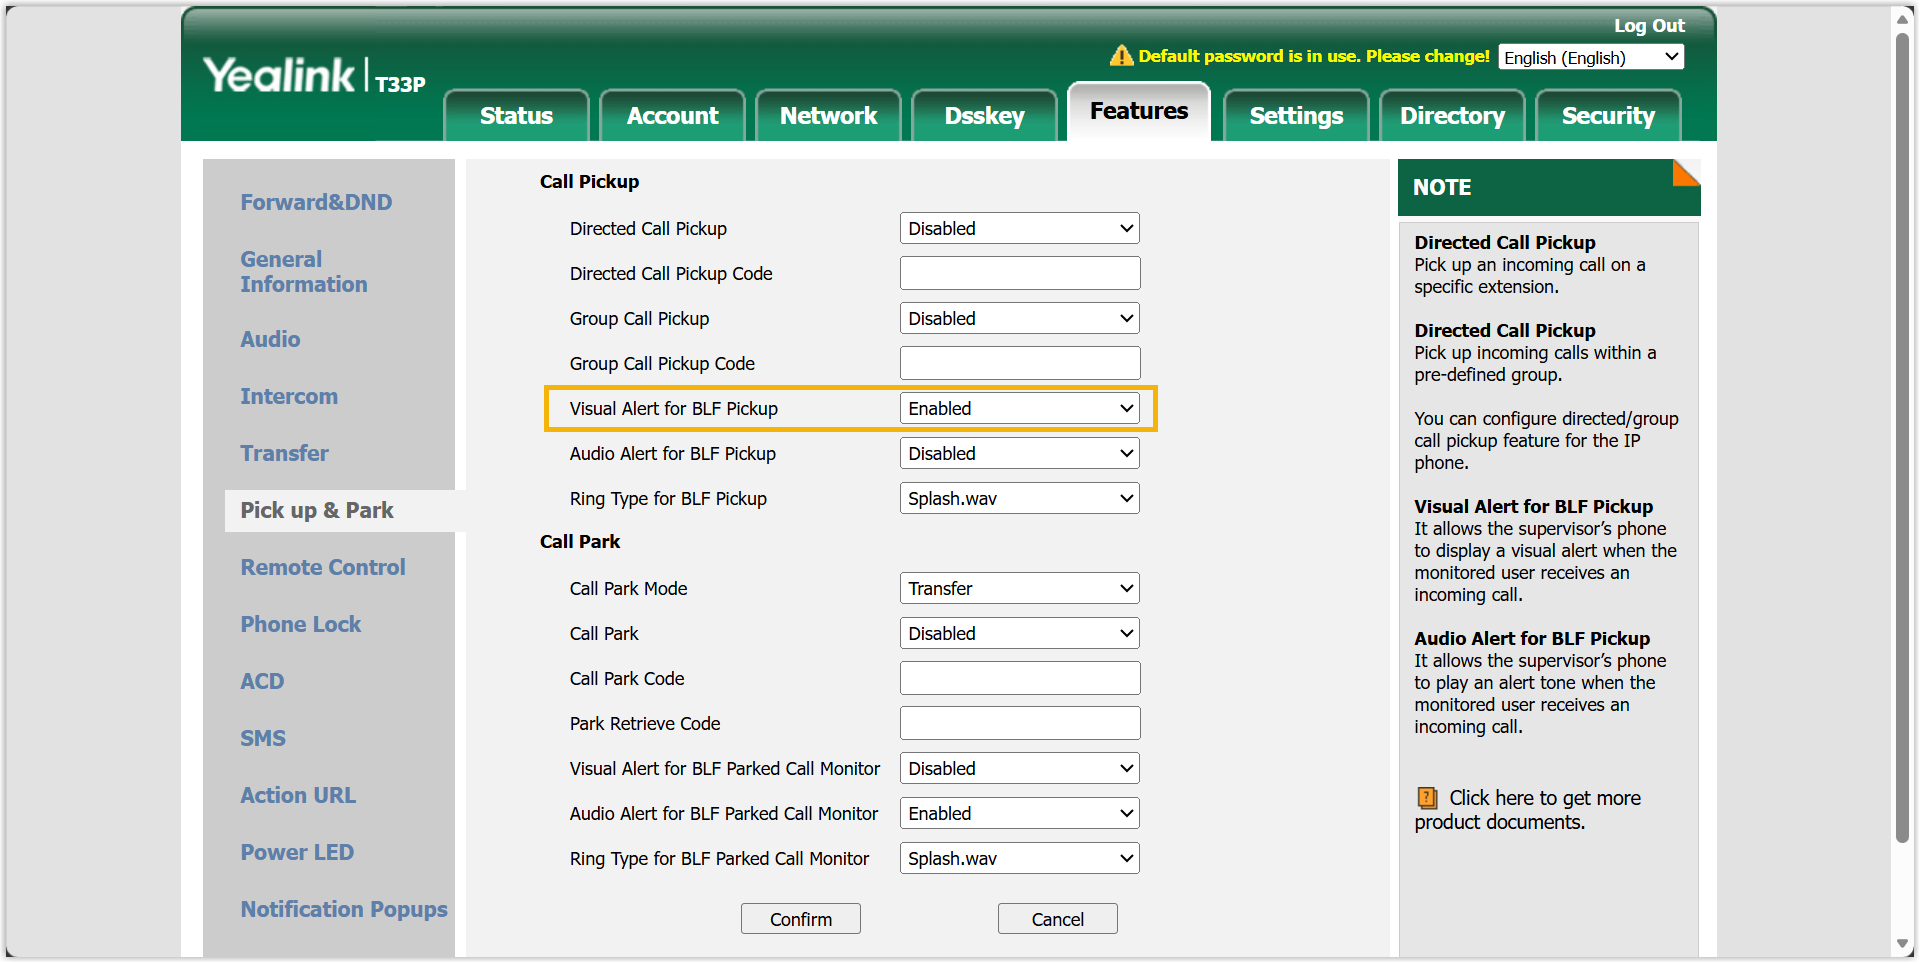
Task: Log out of the web interface
Action: (x=1649, y=26)
